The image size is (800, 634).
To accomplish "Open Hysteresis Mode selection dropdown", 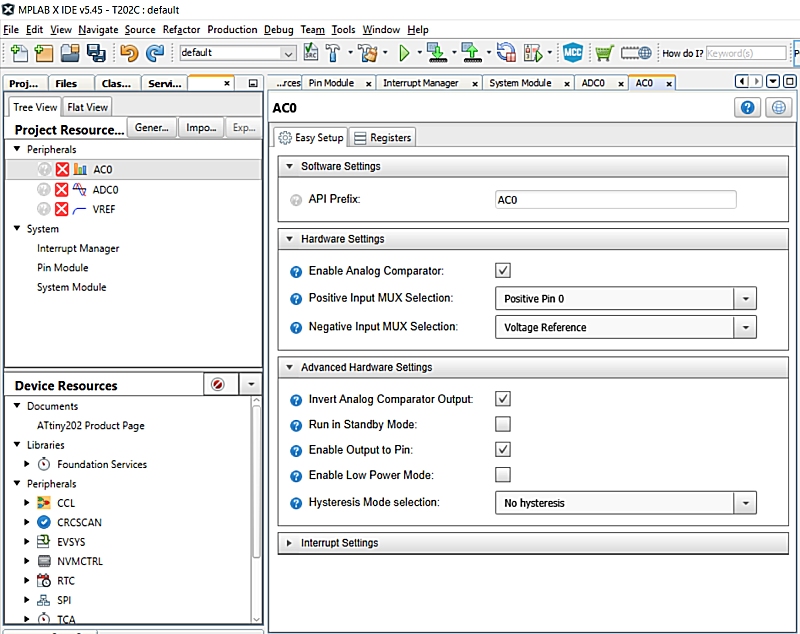I will click(745, 503).
